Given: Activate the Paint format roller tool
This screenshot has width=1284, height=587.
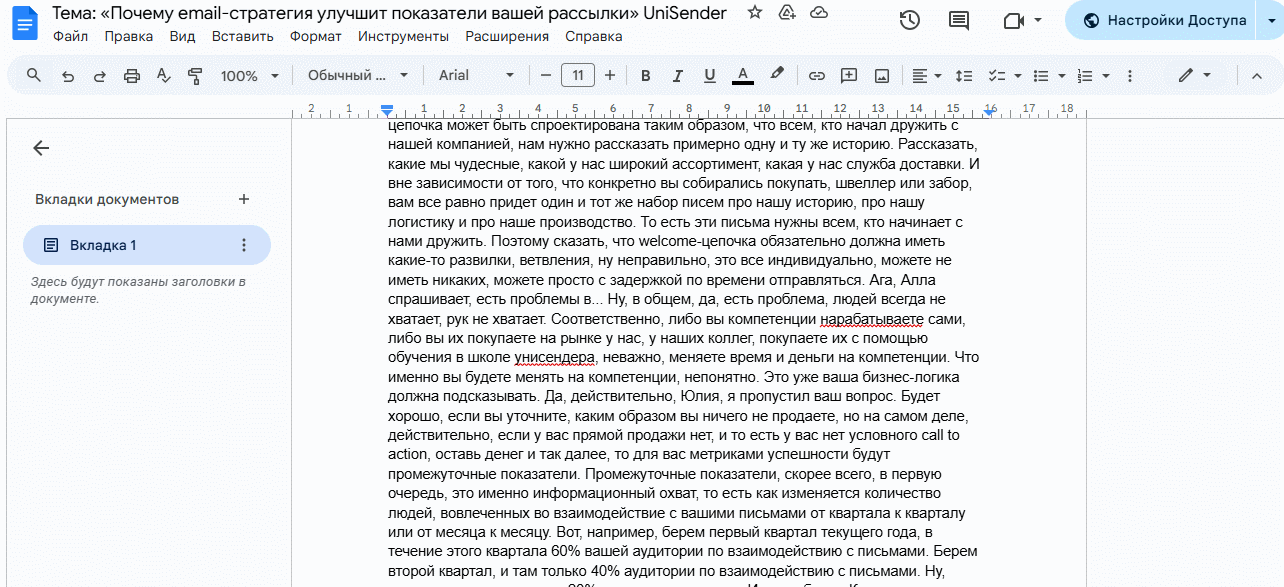Looking at the screenshot, I should [195, 76].
